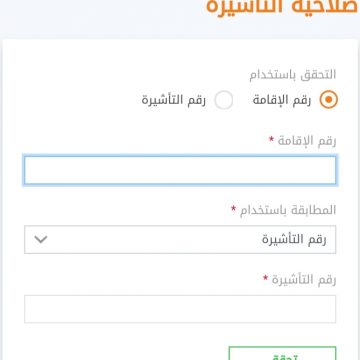This screenshot has height=360, width=360.
Task: Click the التحقق باستخدام section heading
Action: 293,75
